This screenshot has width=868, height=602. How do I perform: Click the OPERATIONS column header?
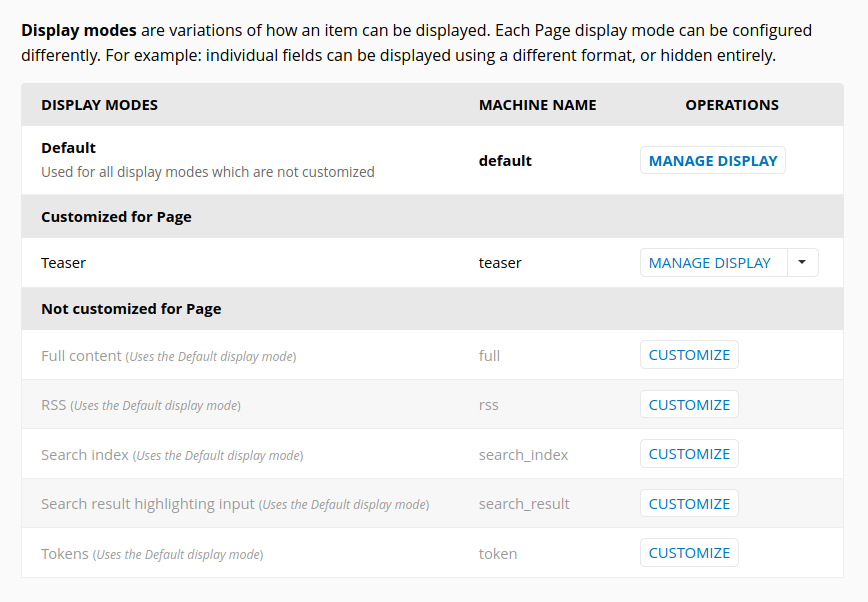732,104
